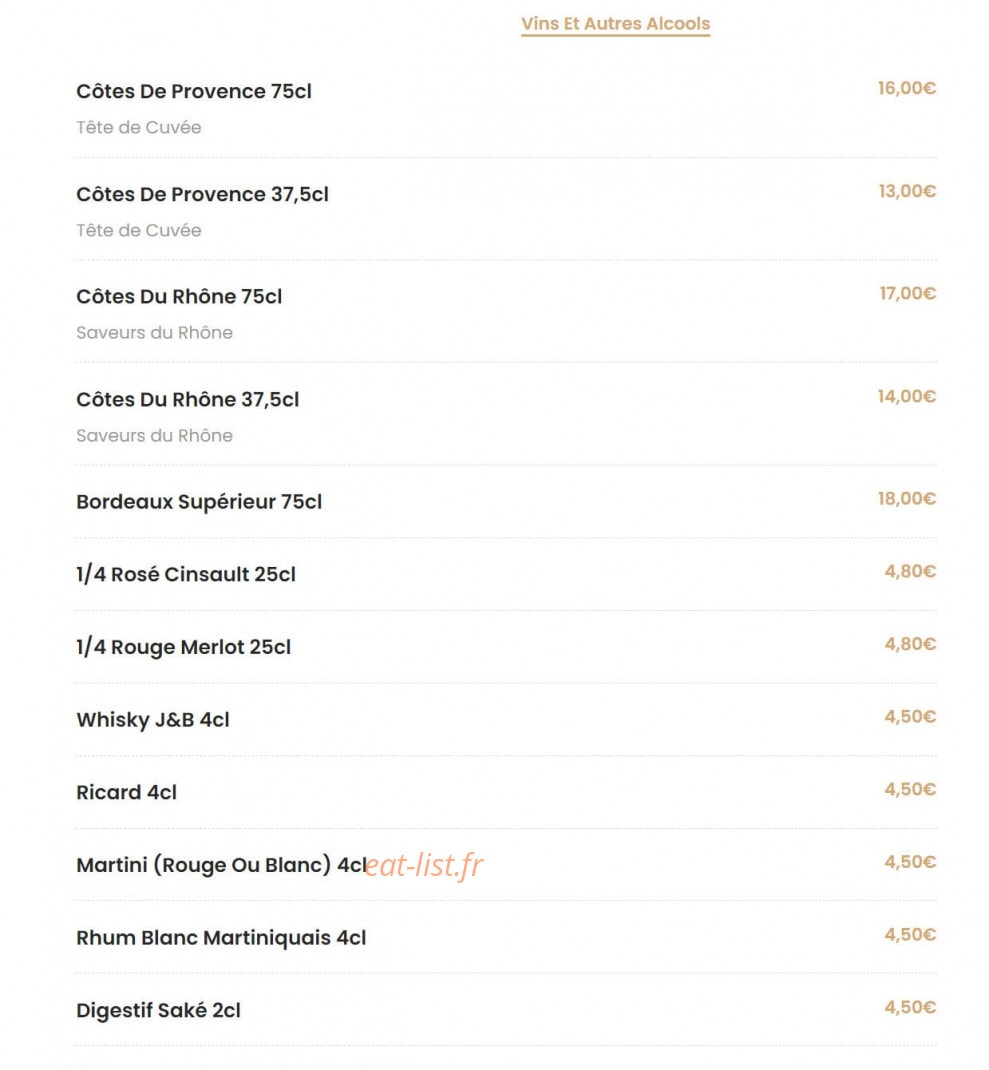Click the 17,00€ price label
Image resolution: width=989 pixels, height=1070 pixels.
click(907, 293)
